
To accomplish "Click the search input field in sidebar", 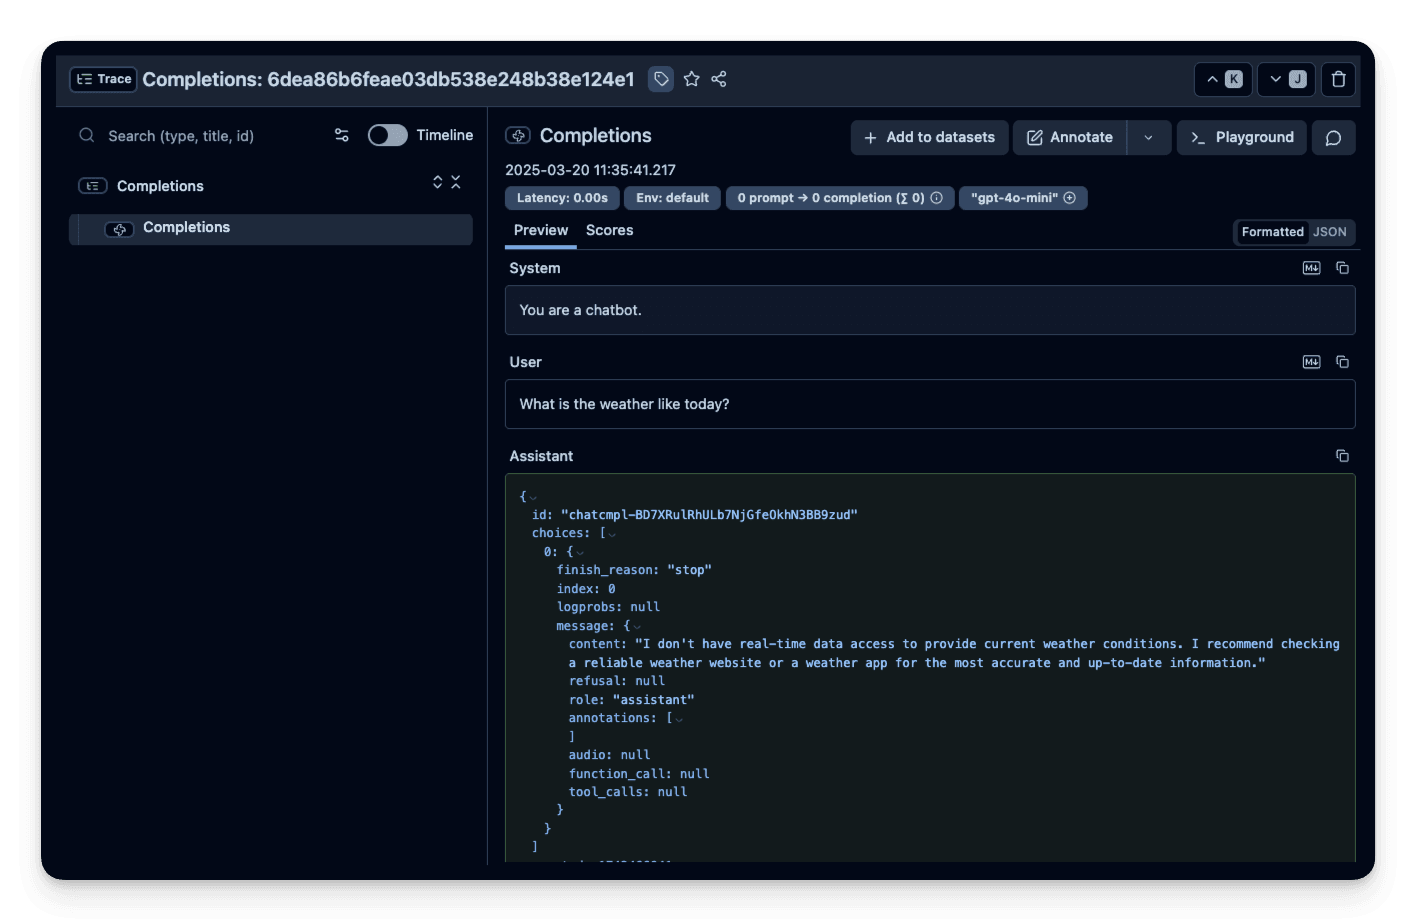I will 200,135.
